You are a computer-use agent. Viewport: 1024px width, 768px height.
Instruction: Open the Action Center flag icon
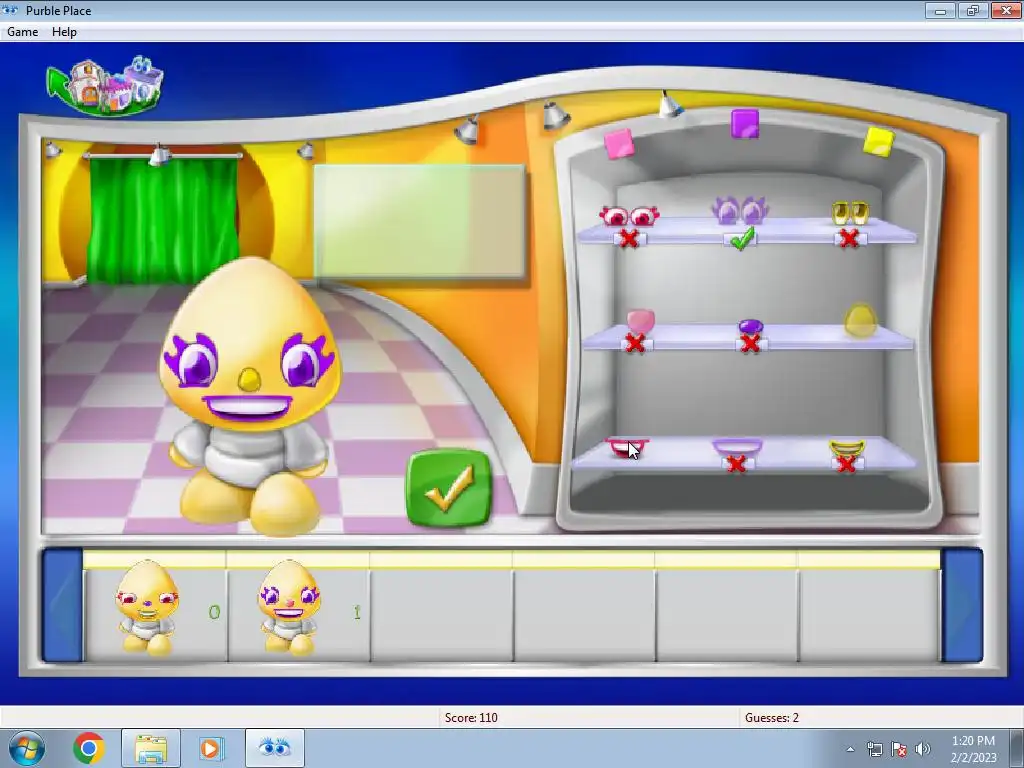[x=899, y=749]
